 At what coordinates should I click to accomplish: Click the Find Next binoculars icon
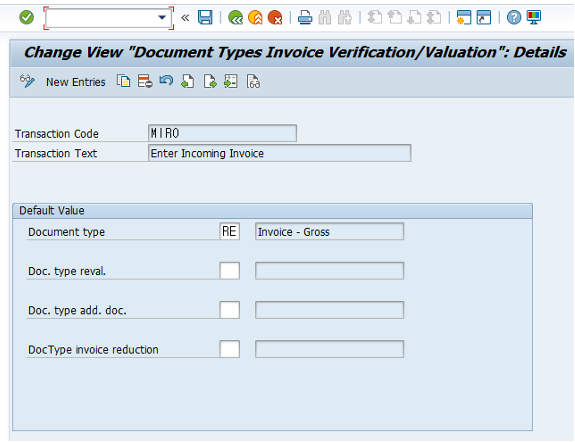[x=345, y=17]
